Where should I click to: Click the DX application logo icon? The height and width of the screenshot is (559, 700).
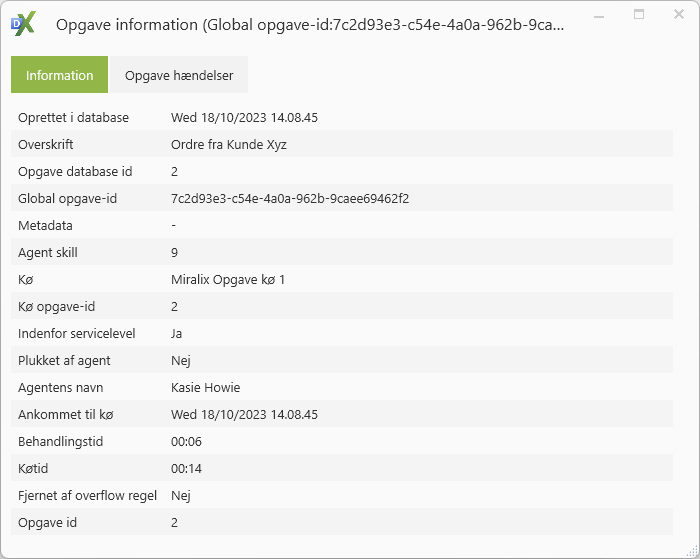point(23,24)
